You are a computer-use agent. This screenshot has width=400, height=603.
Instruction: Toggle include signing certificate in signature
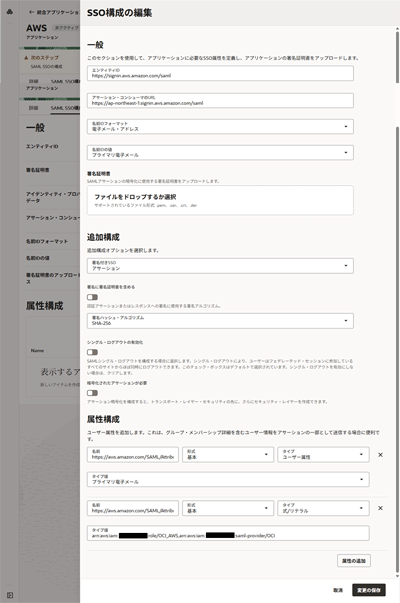click(92, 297)
